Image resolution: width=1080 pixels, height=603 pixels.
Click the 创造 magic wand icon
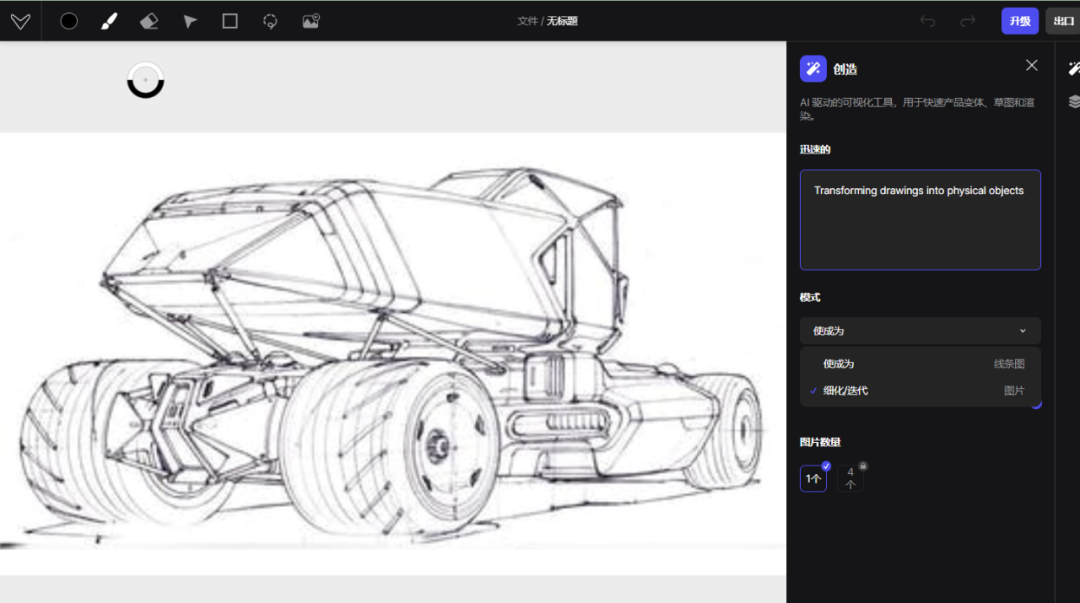coord(813,69)
